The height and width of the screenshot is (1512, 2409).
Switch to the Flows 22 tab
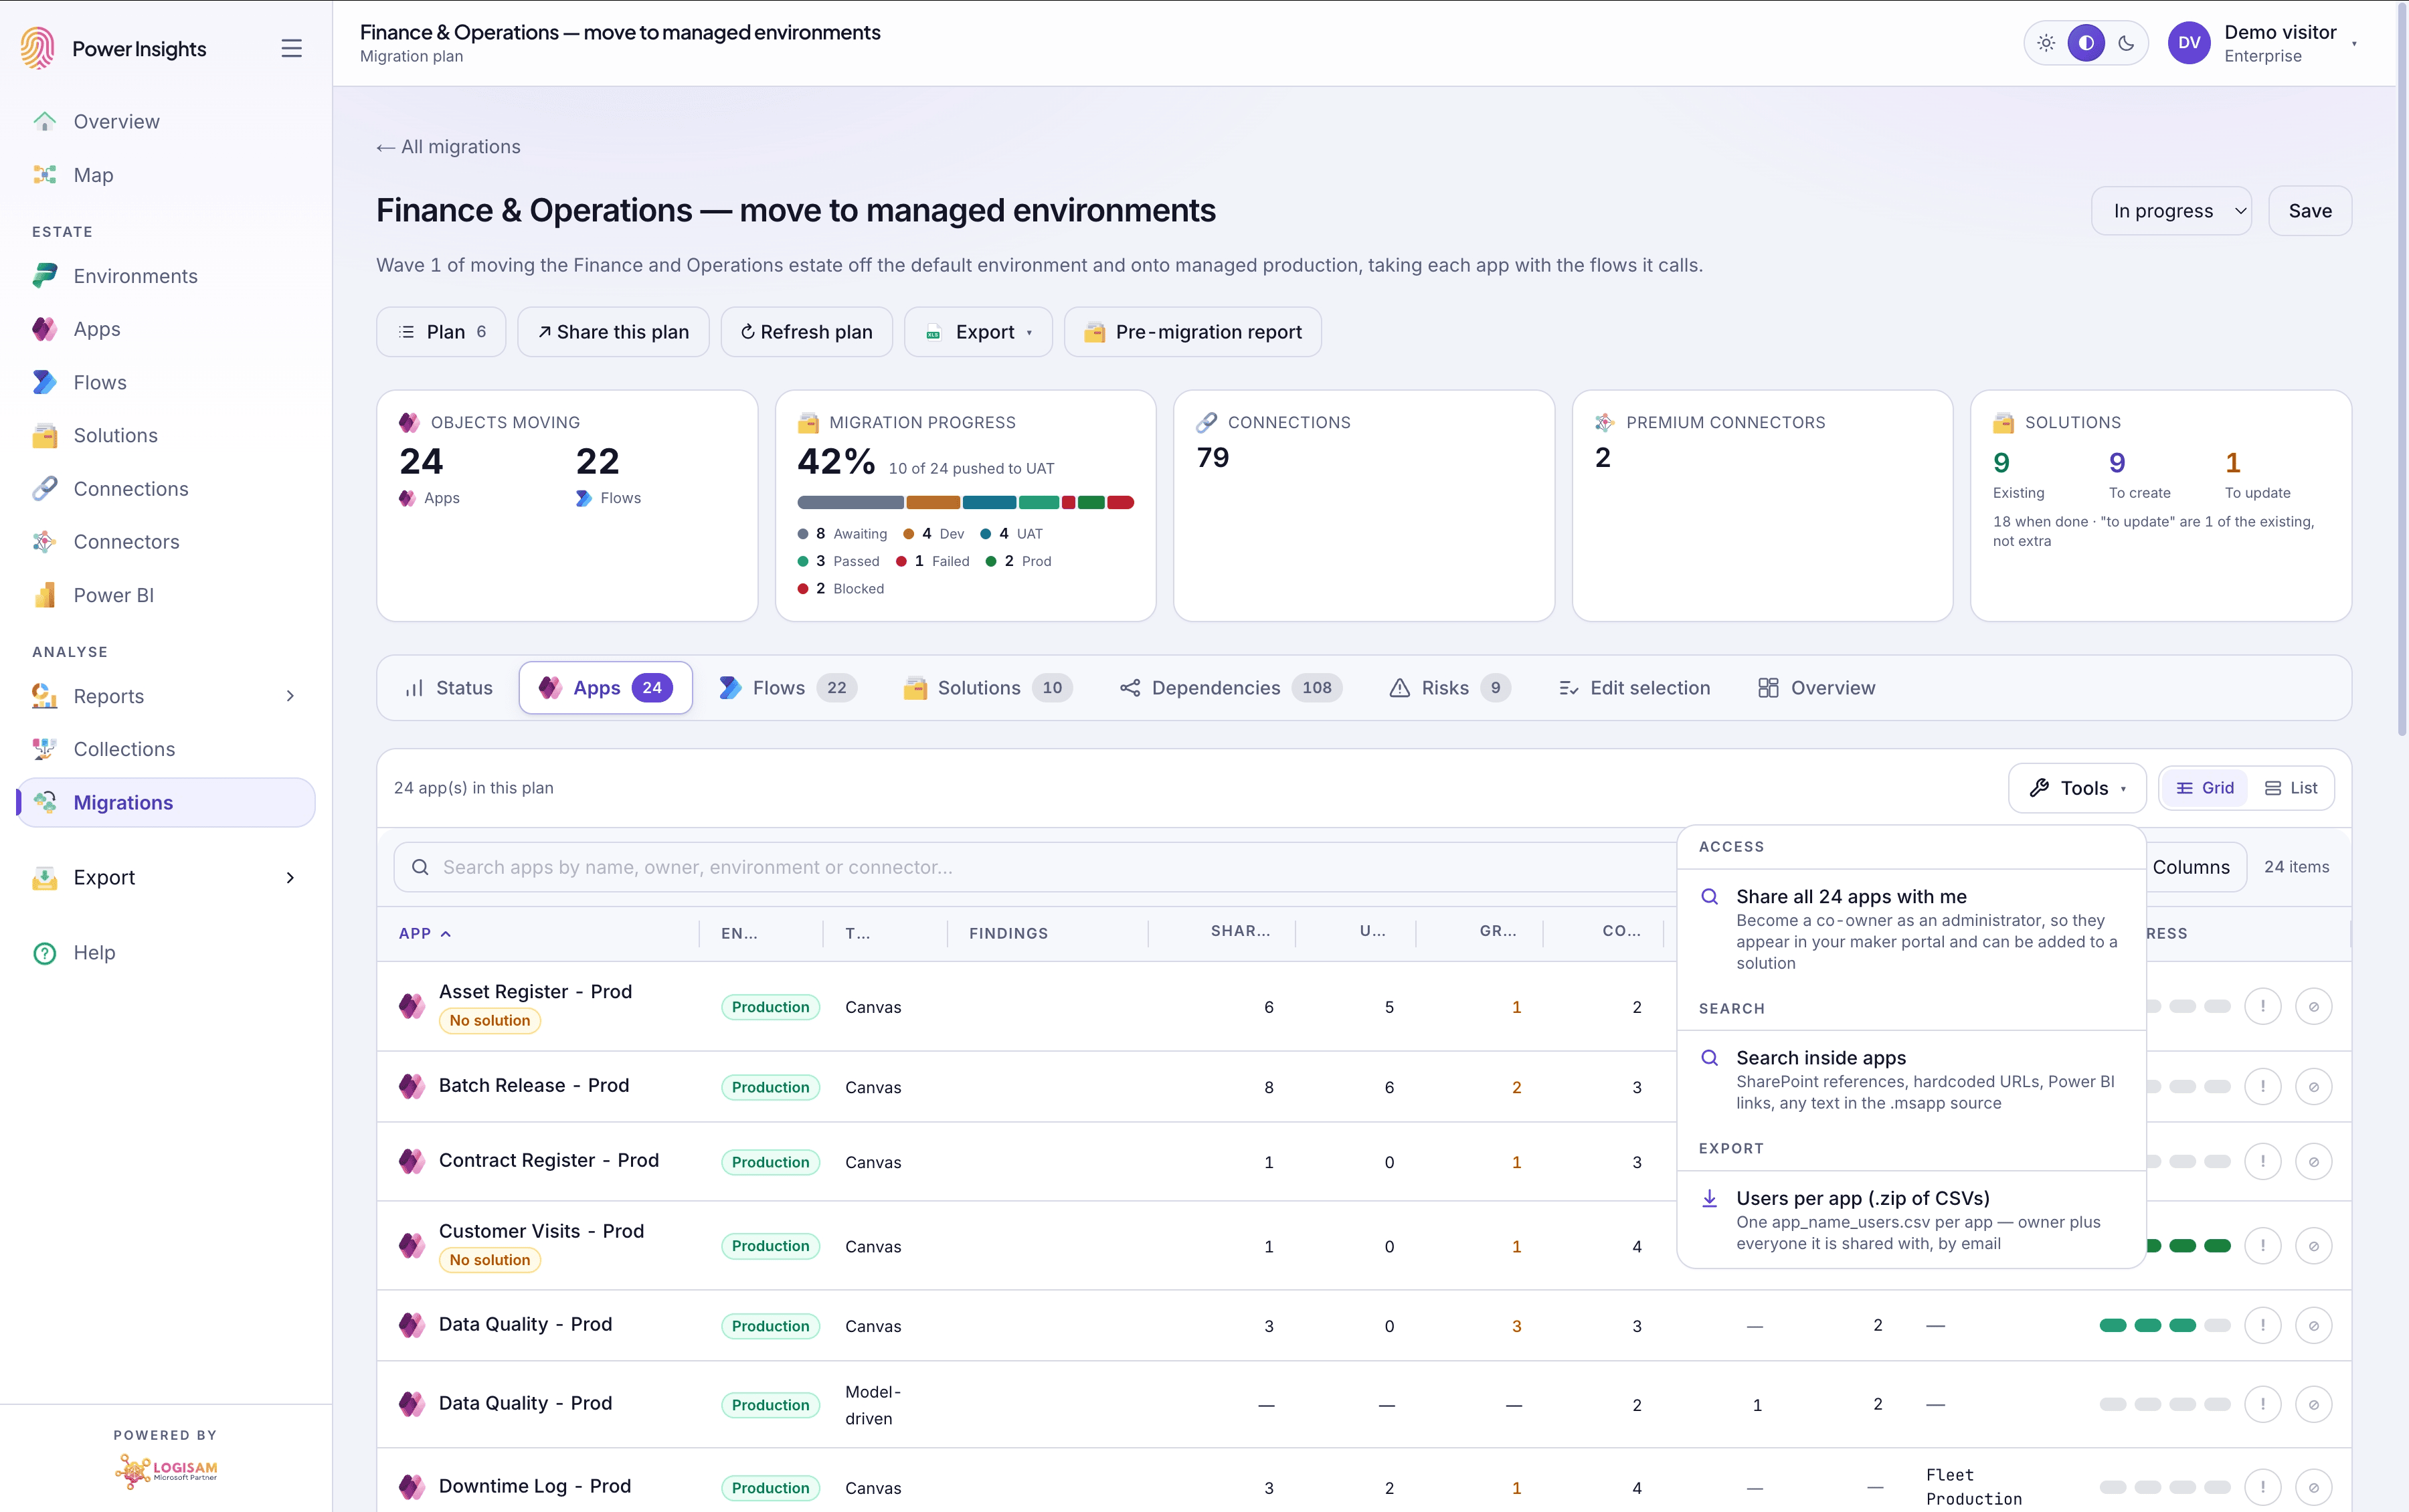[787, 688]
